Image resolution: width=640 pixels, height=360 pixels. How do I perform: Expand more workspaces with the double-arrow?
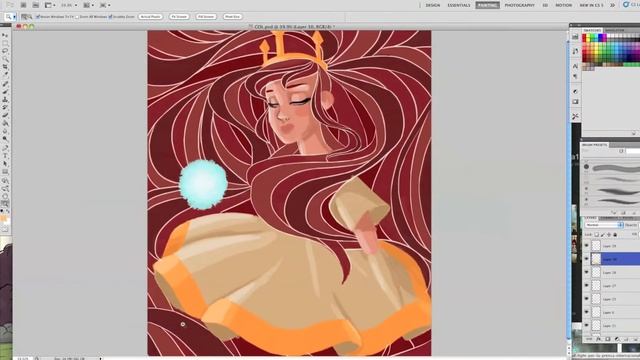point(612,5)
